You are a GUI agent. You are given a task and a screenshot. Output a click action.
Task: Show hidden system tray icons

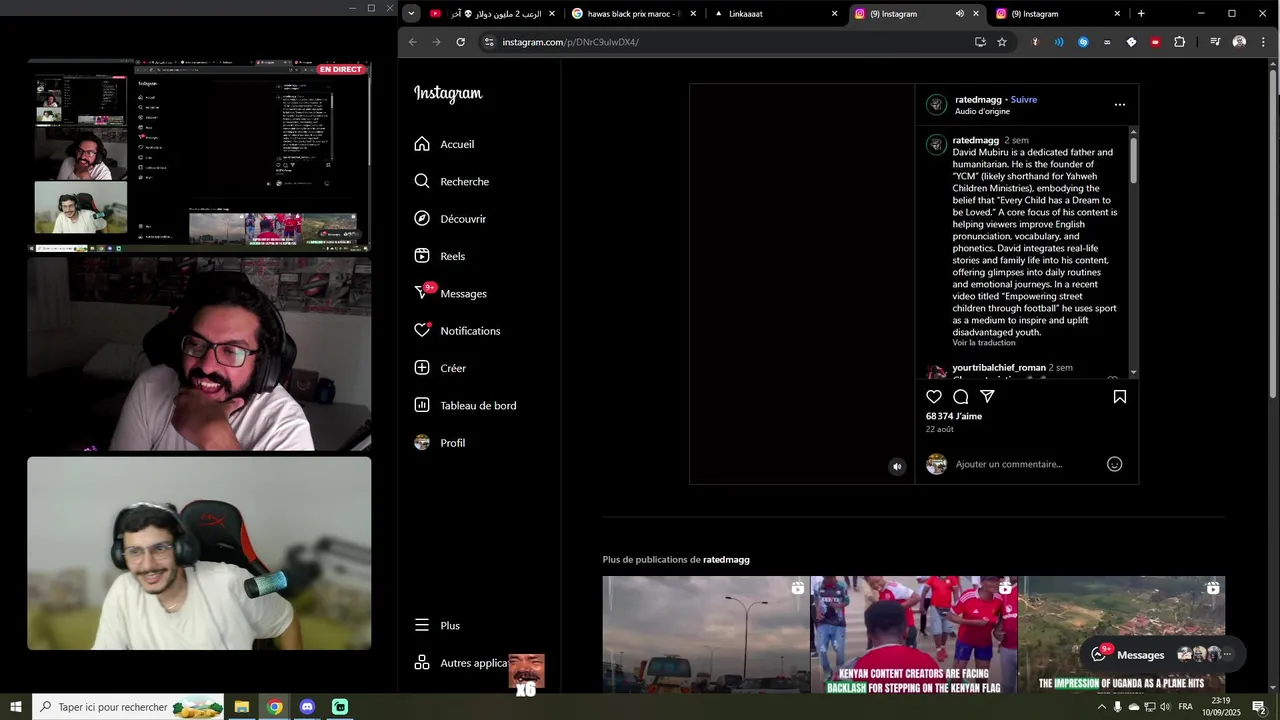[x=1102, y=707]
